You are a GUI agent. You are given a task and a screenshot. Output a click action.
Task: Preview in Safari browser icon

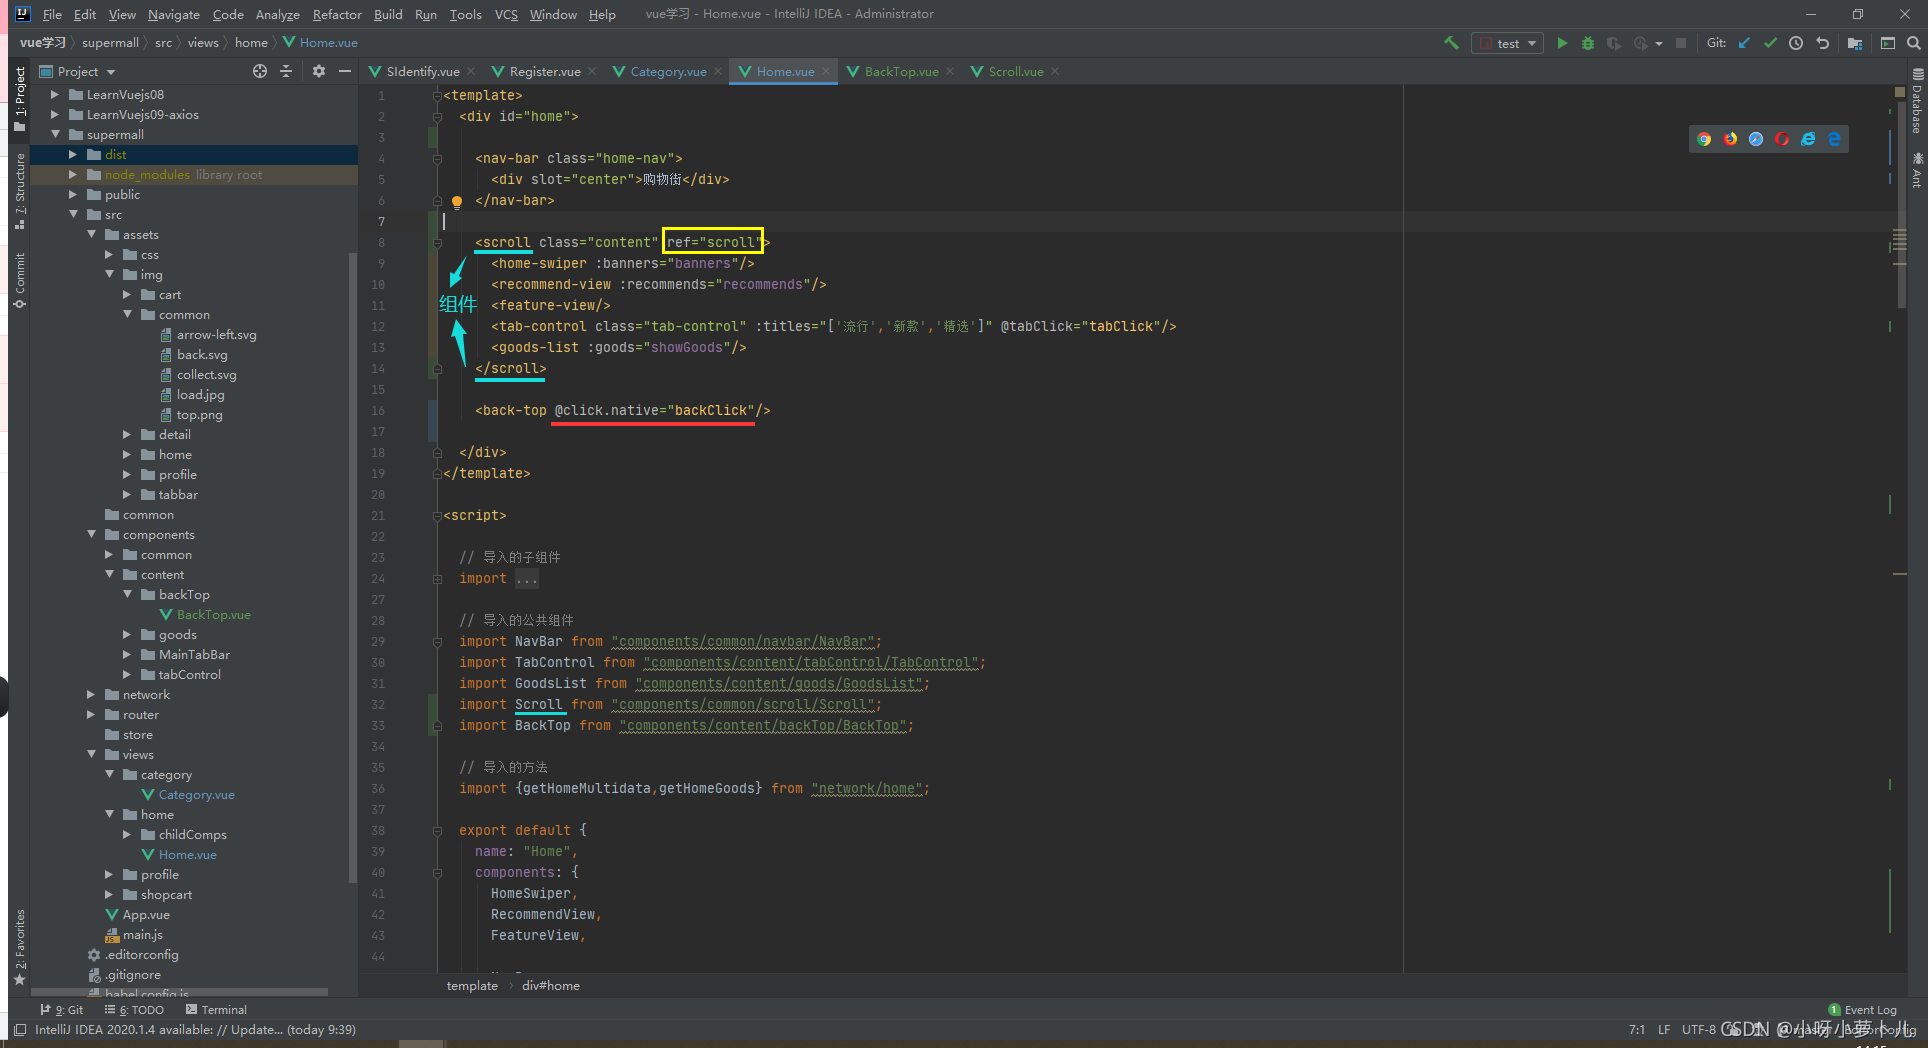pos(1756,139)
